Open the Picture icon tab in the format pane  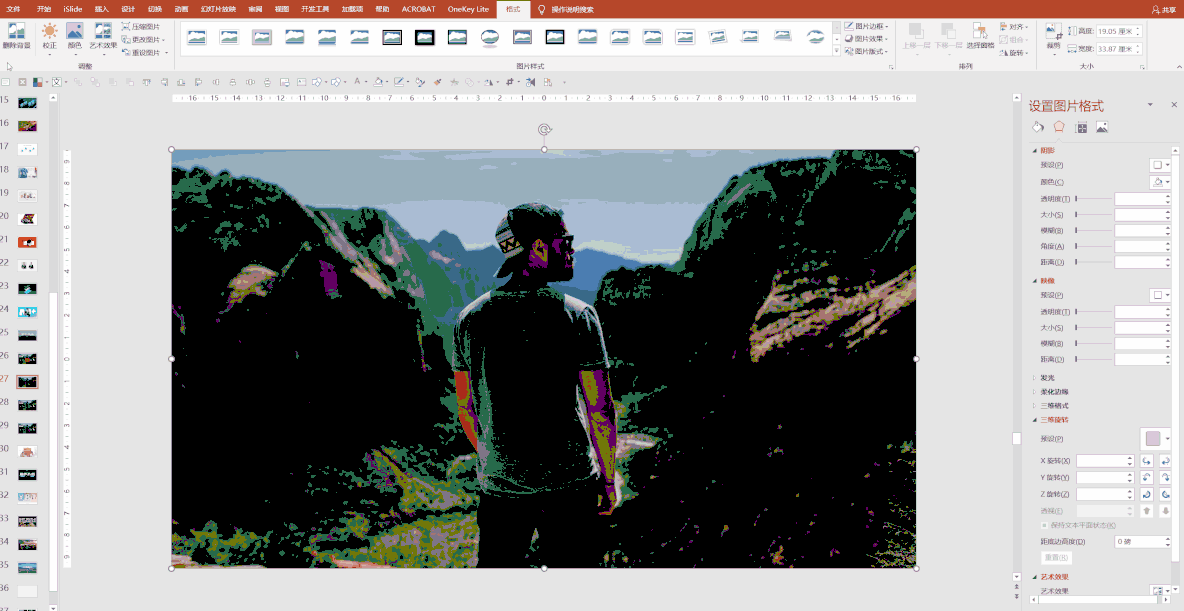tap(1102, 127)
